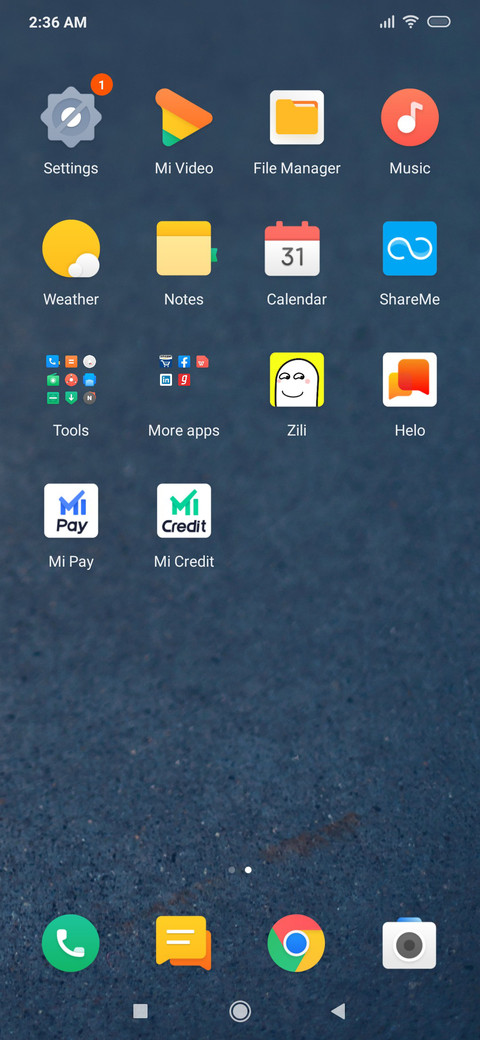The image size is (480, 1040).
Task: Open the Settings app
Action: pyautogui.click(x=71, y=118)
